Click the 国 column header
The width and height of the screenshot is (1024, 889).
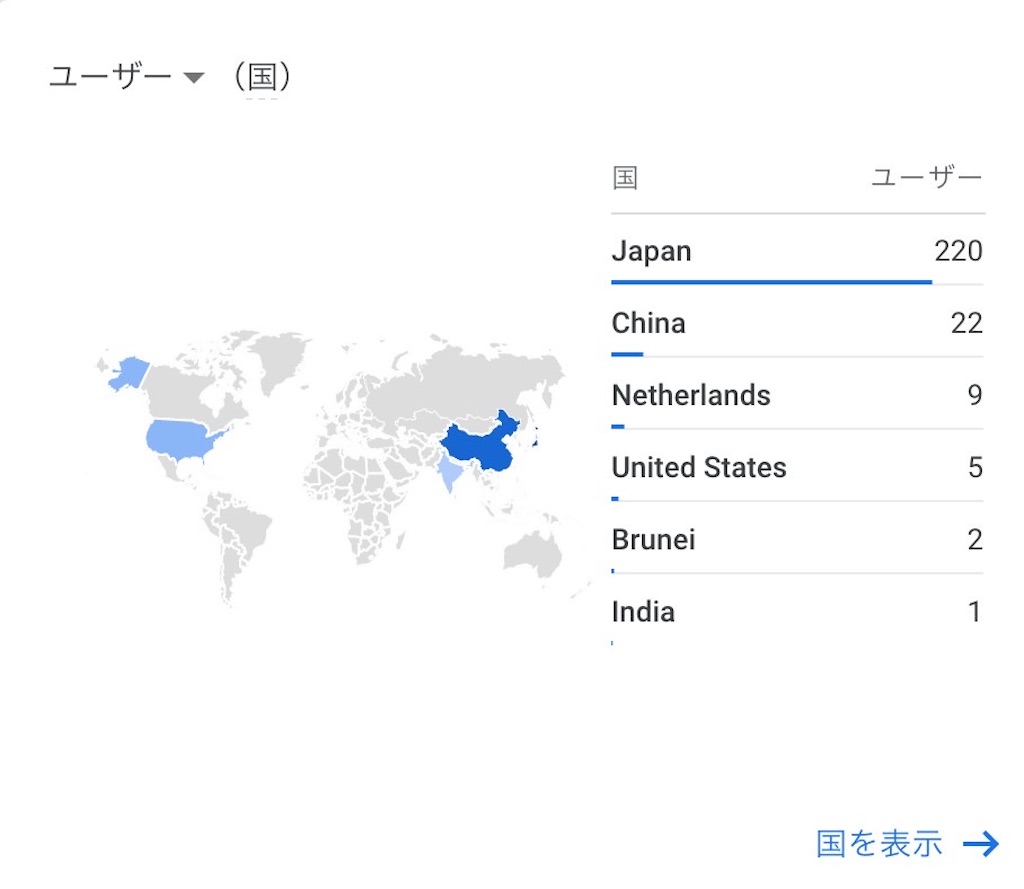click(x=625, y=177)
